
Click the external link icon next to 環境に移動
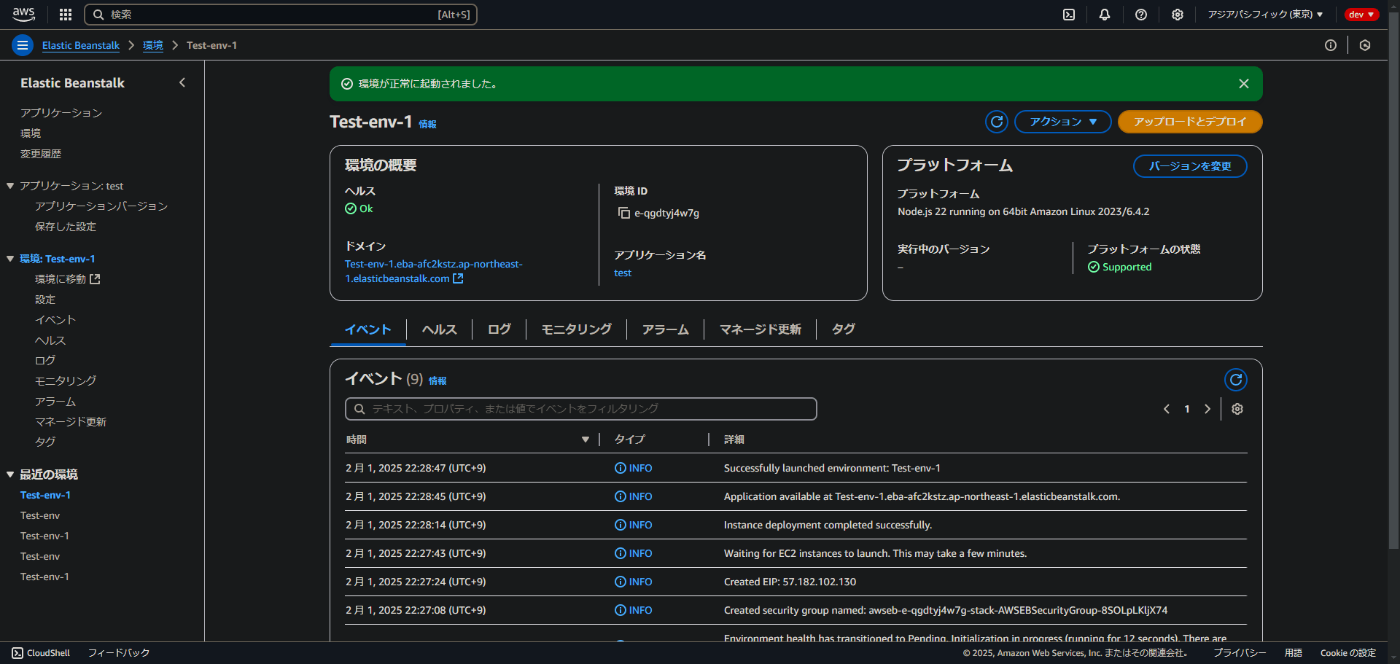pyautogui.click(x=95, y=279)
